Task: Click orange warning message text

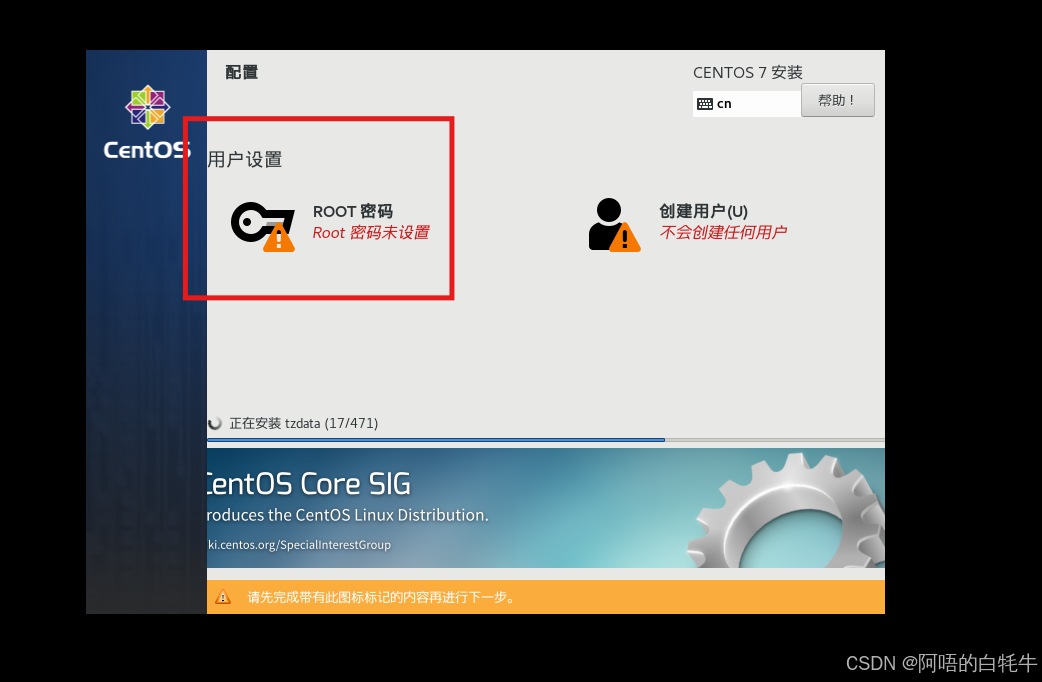Action: (x=382, y=598)
